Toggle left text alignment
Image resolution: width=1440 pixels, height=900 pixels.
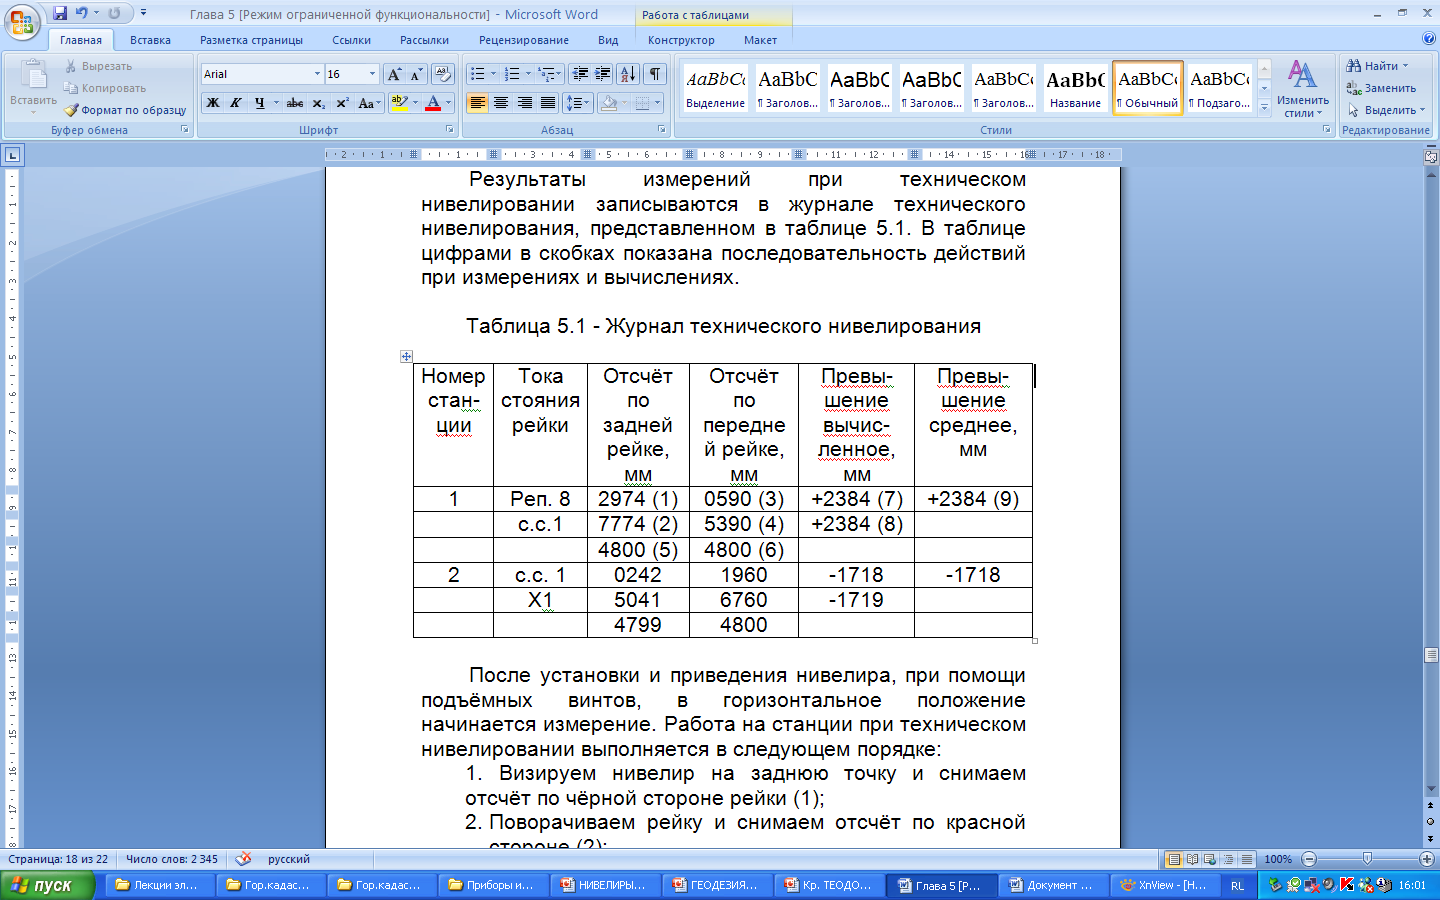tap(478, 103)
